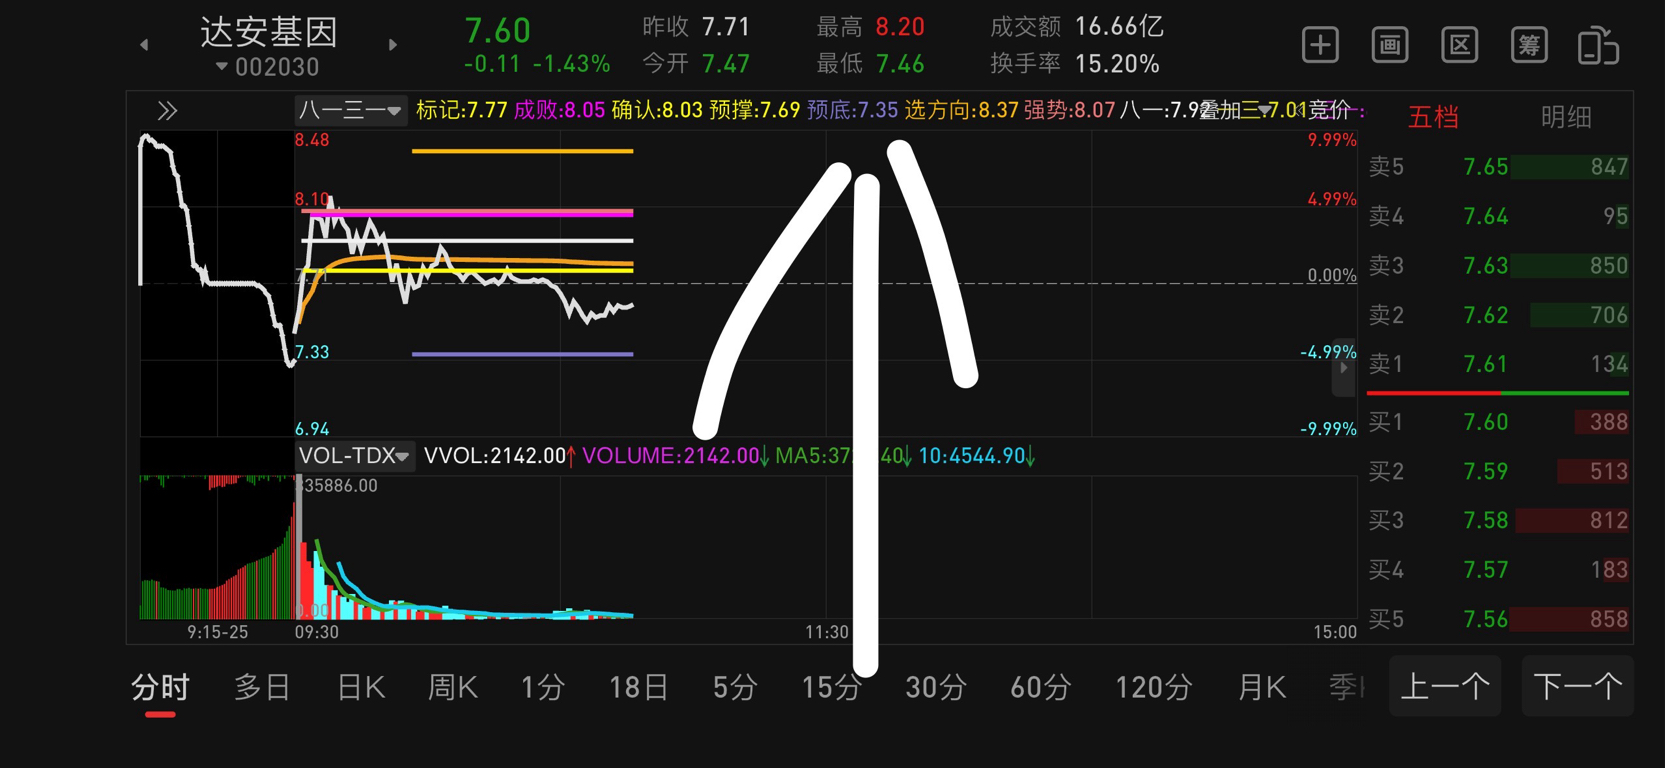
Task: Select the 买1 row at 7.60
Action: [1498, 422]
